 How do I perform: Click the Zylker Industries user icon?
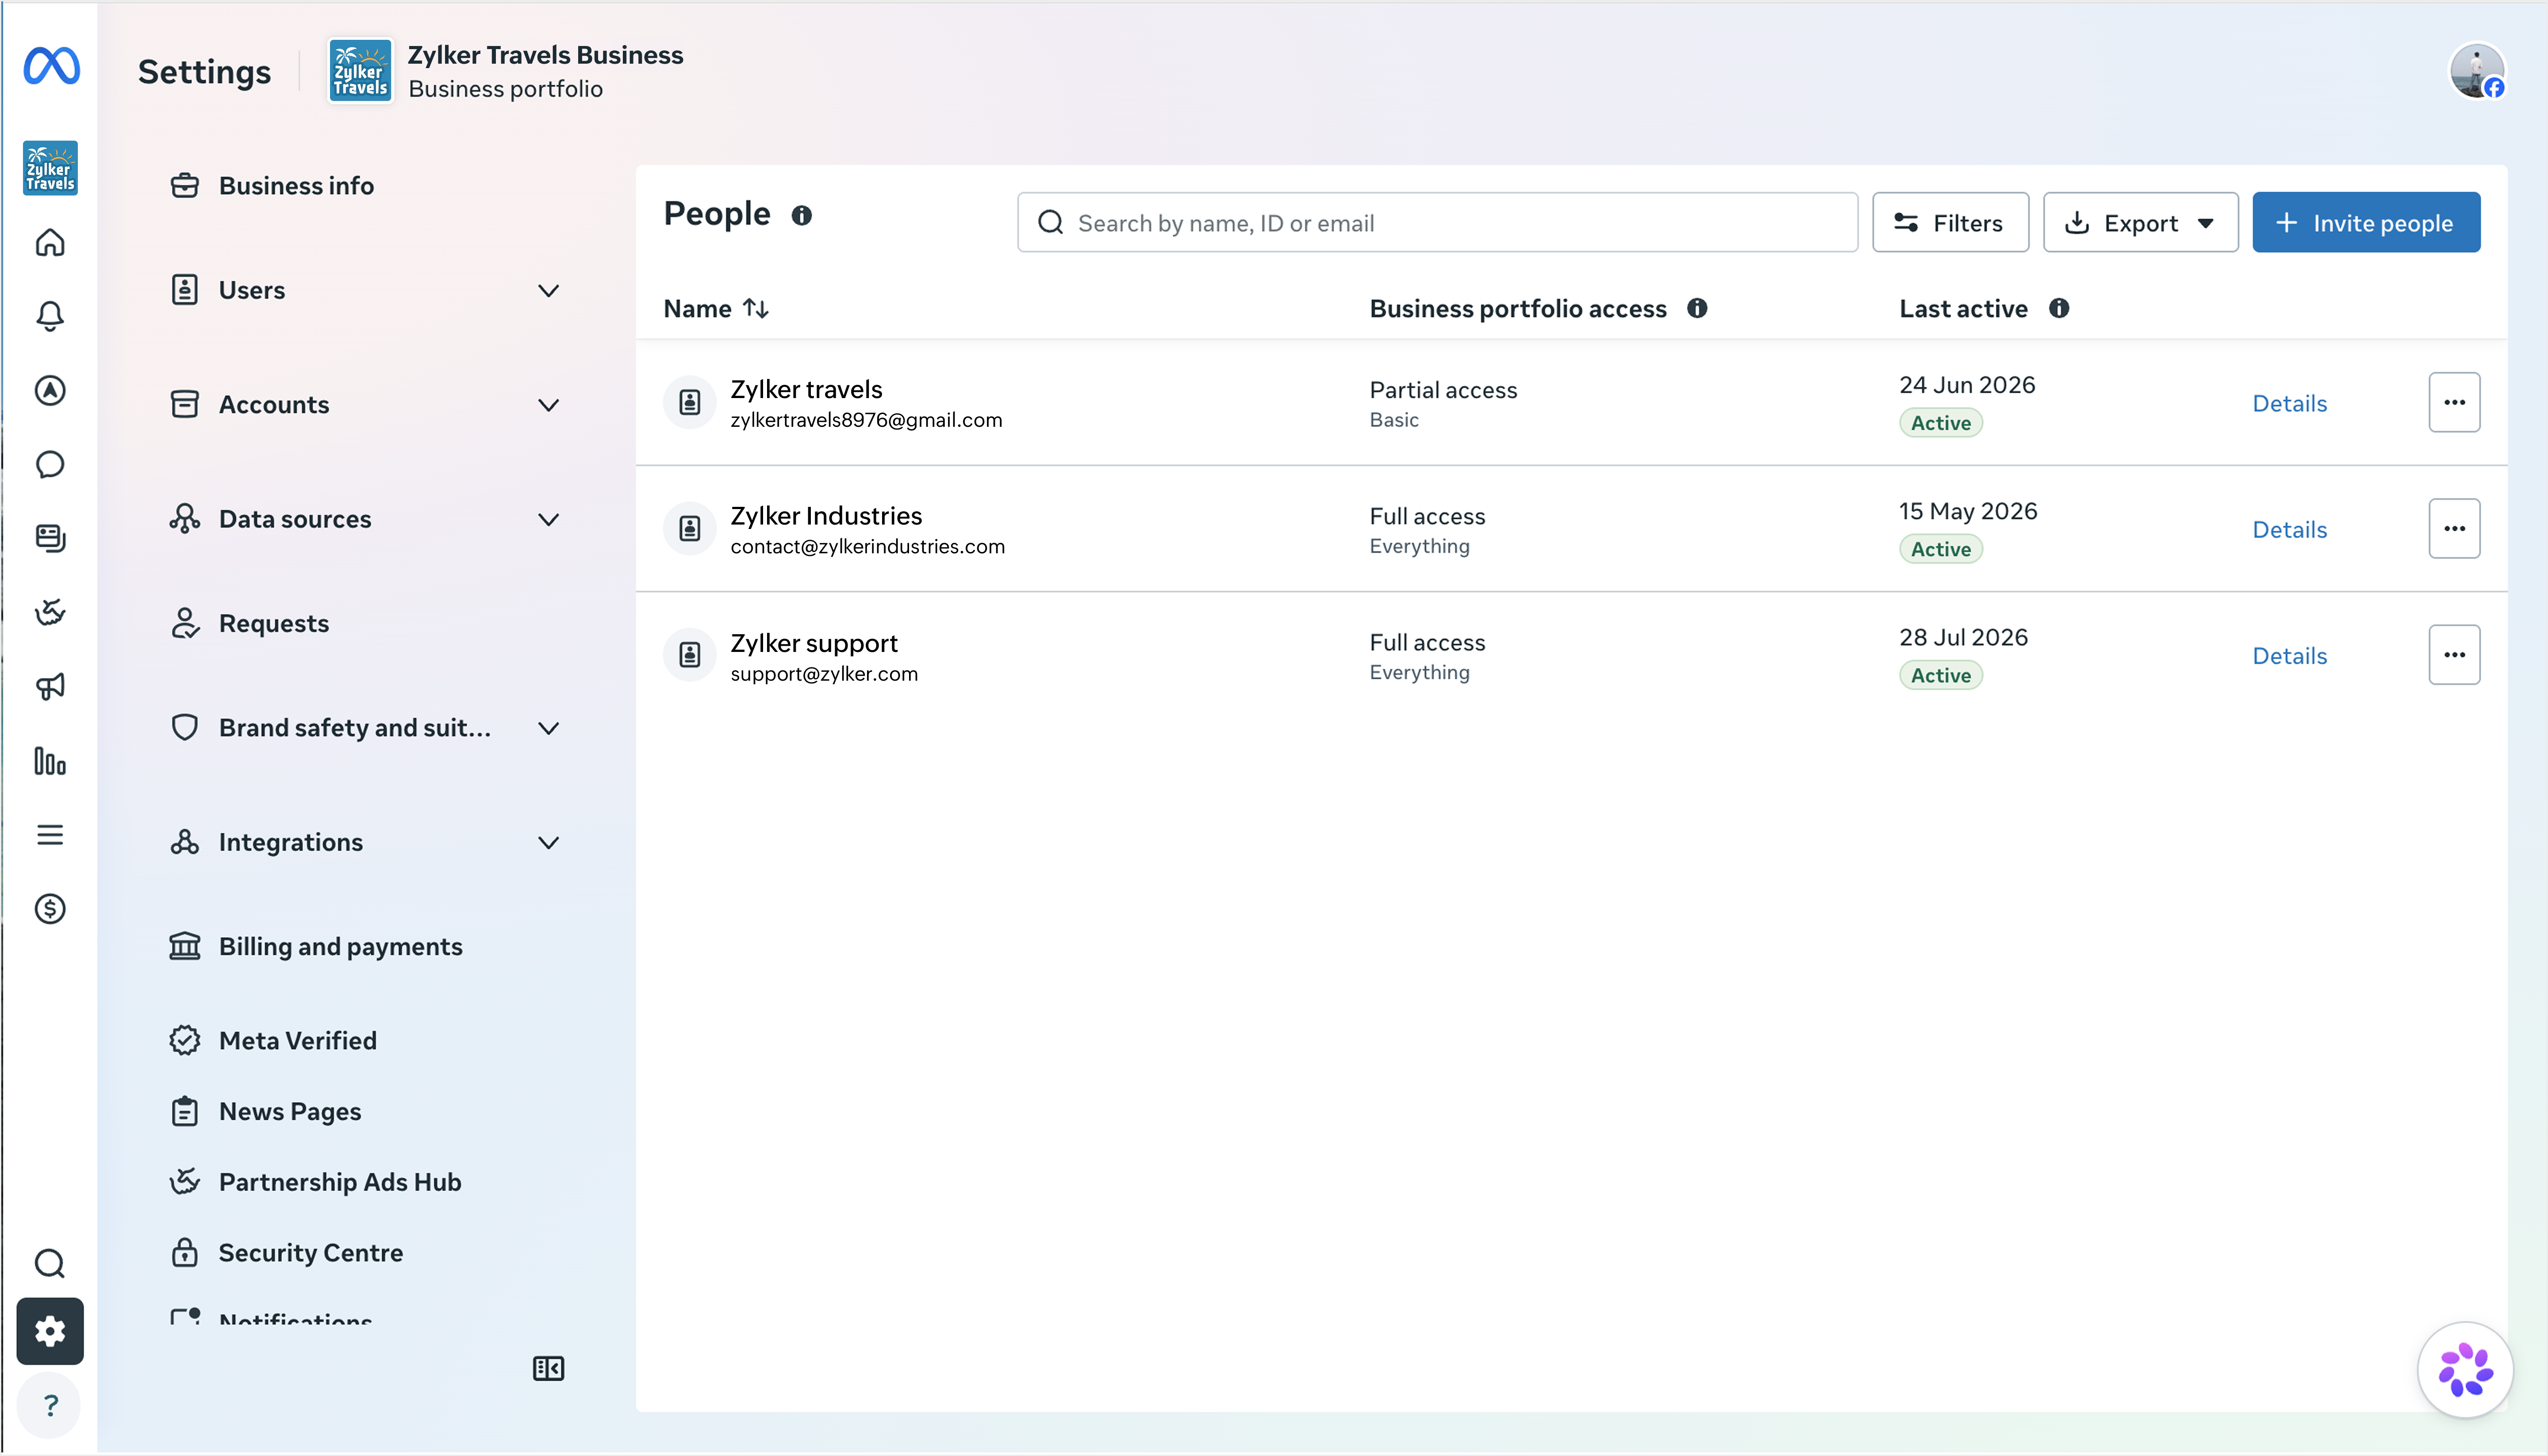tap(690, 528)
